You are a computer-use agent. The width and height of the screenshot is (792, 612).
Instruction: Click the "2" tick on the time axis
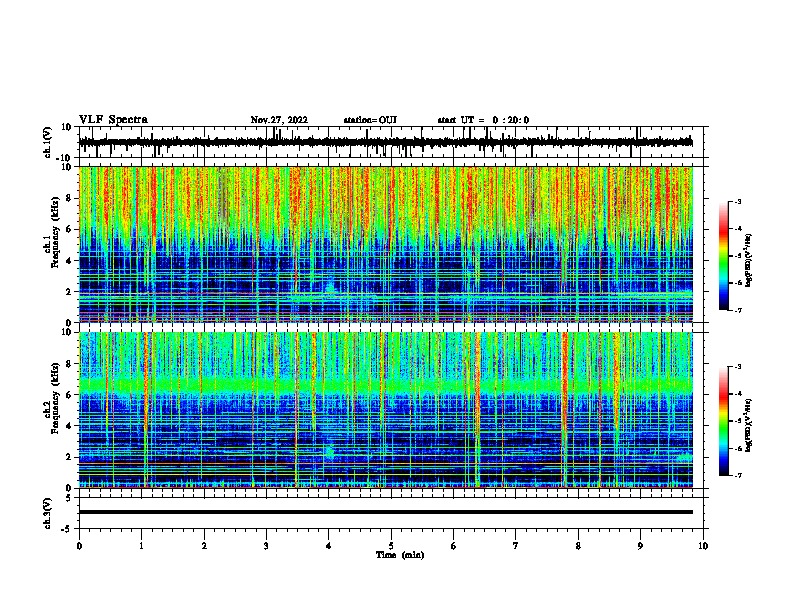(x=204, y=546)
